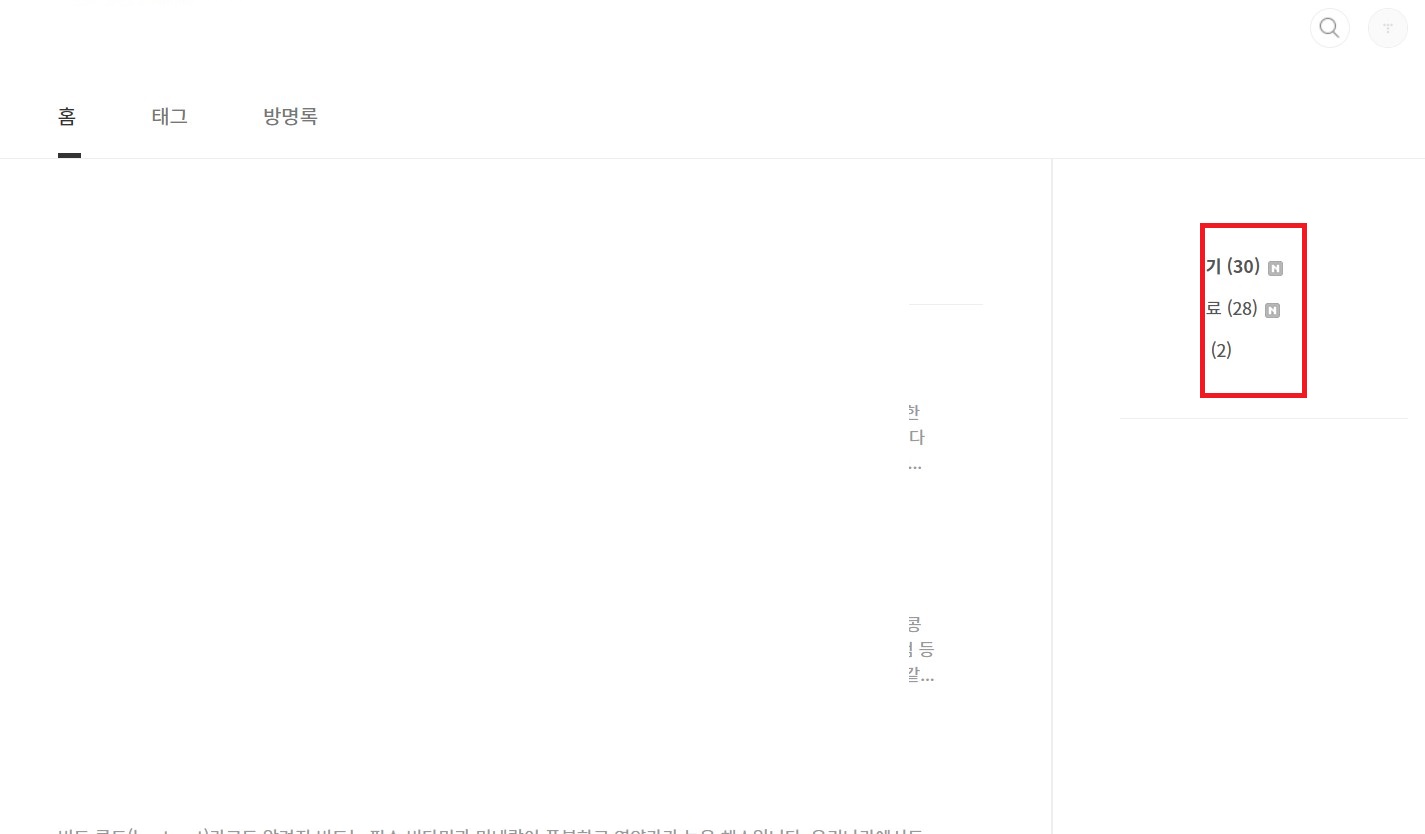
Task: Open the category with (2) posts
Action: click(1221, 351)
